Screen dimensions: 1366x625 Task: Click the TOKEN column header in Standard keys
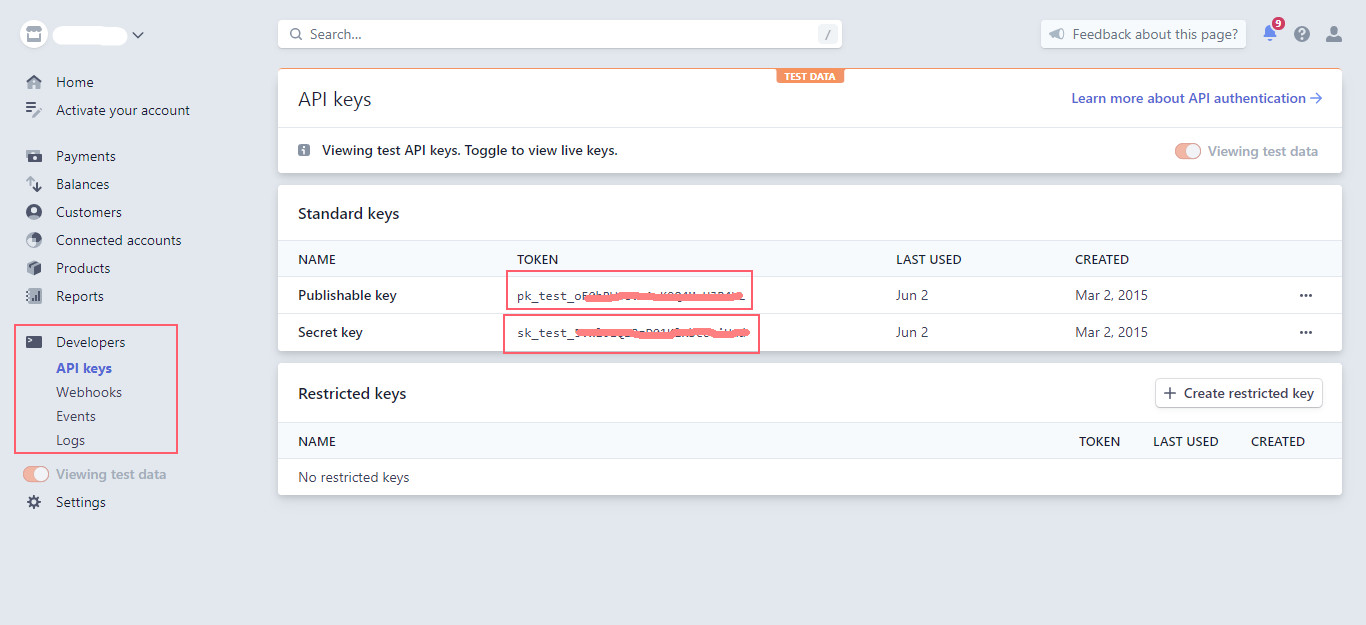tap(538, 259)
